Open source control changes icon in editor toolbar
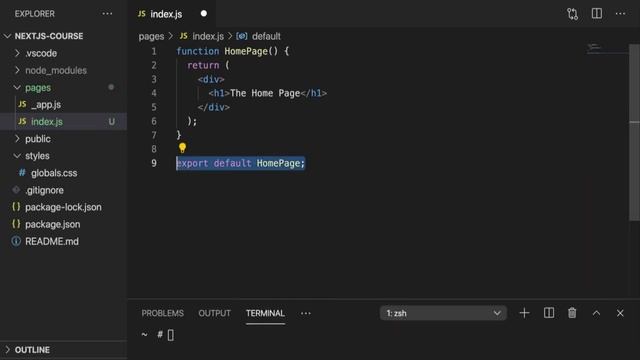640x360 pixels. (572, 14)
